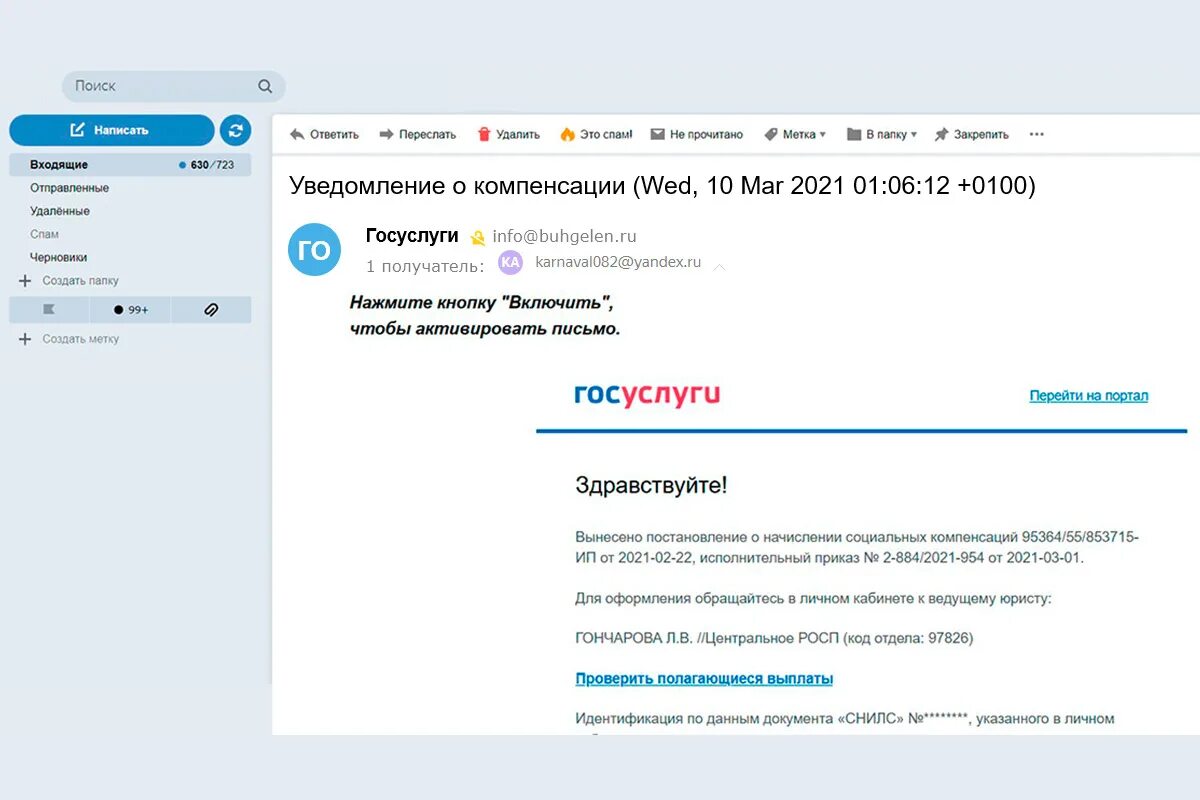Screen dimensions: 1200x800
Task: Open the Отправленные folder
Action: click(69, 188)
